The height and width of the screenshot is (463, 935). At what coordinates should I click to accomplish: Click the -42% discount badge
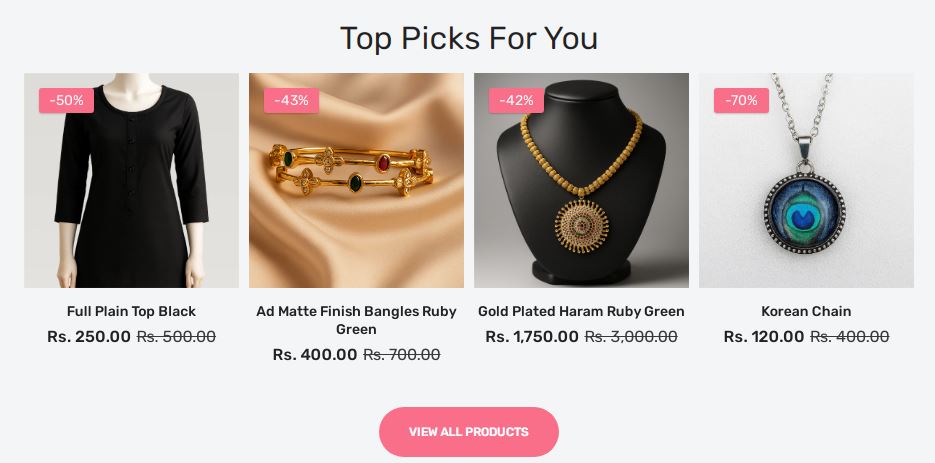[516, 100]
